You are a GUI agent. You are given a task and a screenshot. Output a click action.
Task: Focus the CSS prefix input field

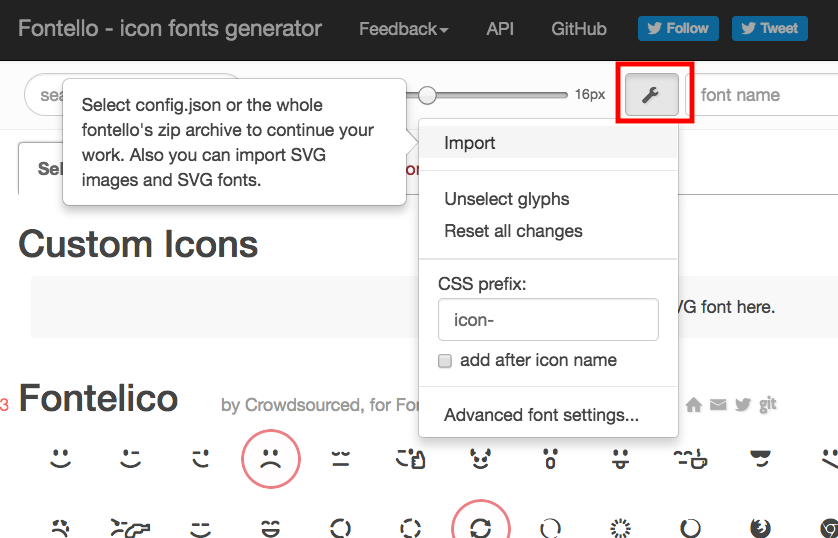click(x=548, y=319)
